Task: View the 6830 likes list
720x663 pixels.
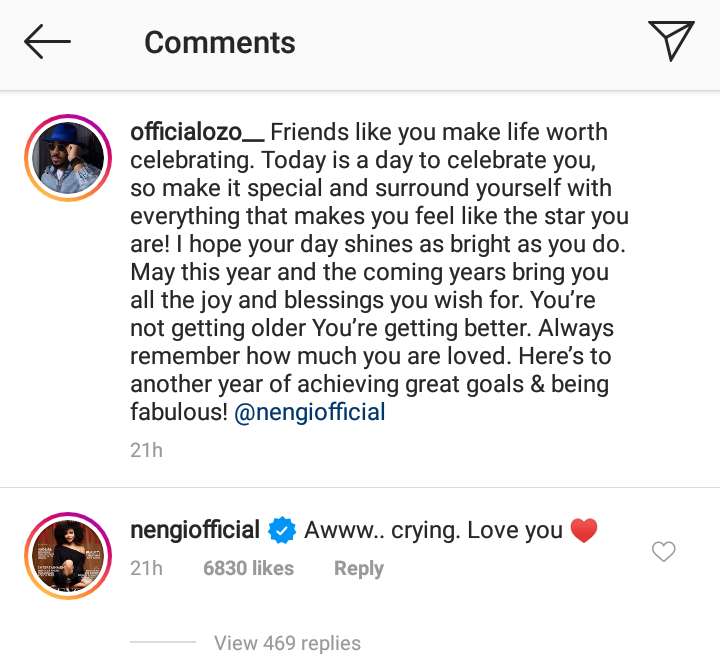Action: pyautogui.click(x=248, y=568)
